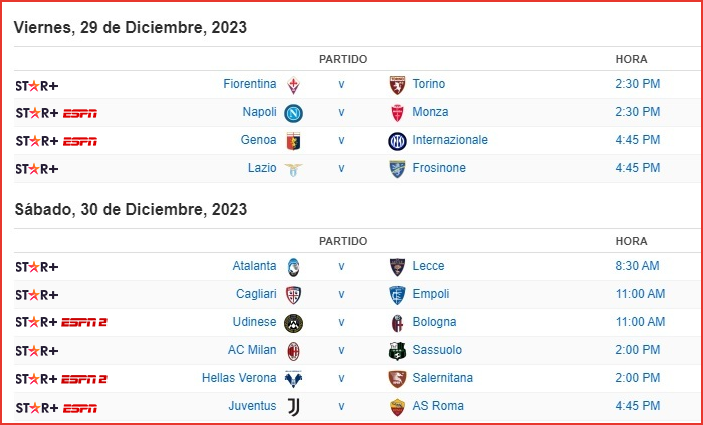Click ESPN 2 logo in Udinese row

pos(84,323)
